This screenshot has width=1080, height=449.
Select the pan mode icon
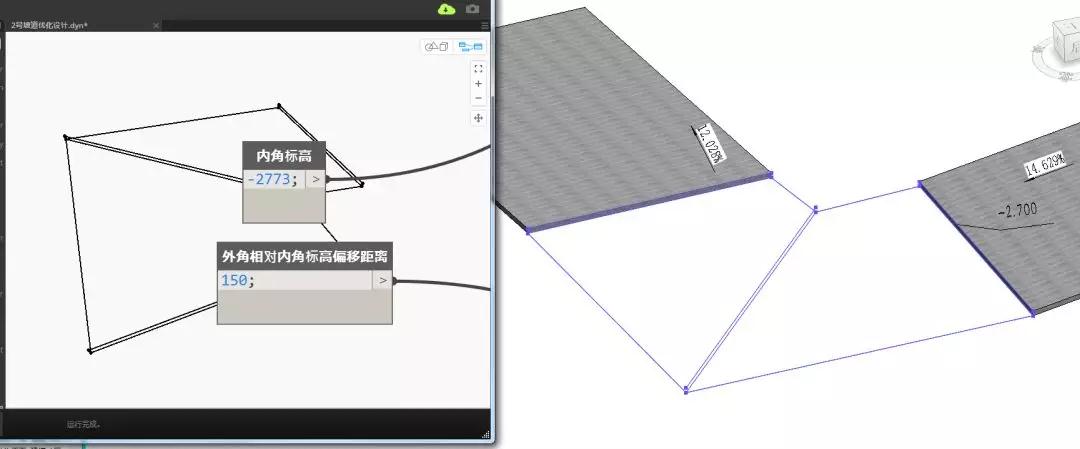[478, 118]
